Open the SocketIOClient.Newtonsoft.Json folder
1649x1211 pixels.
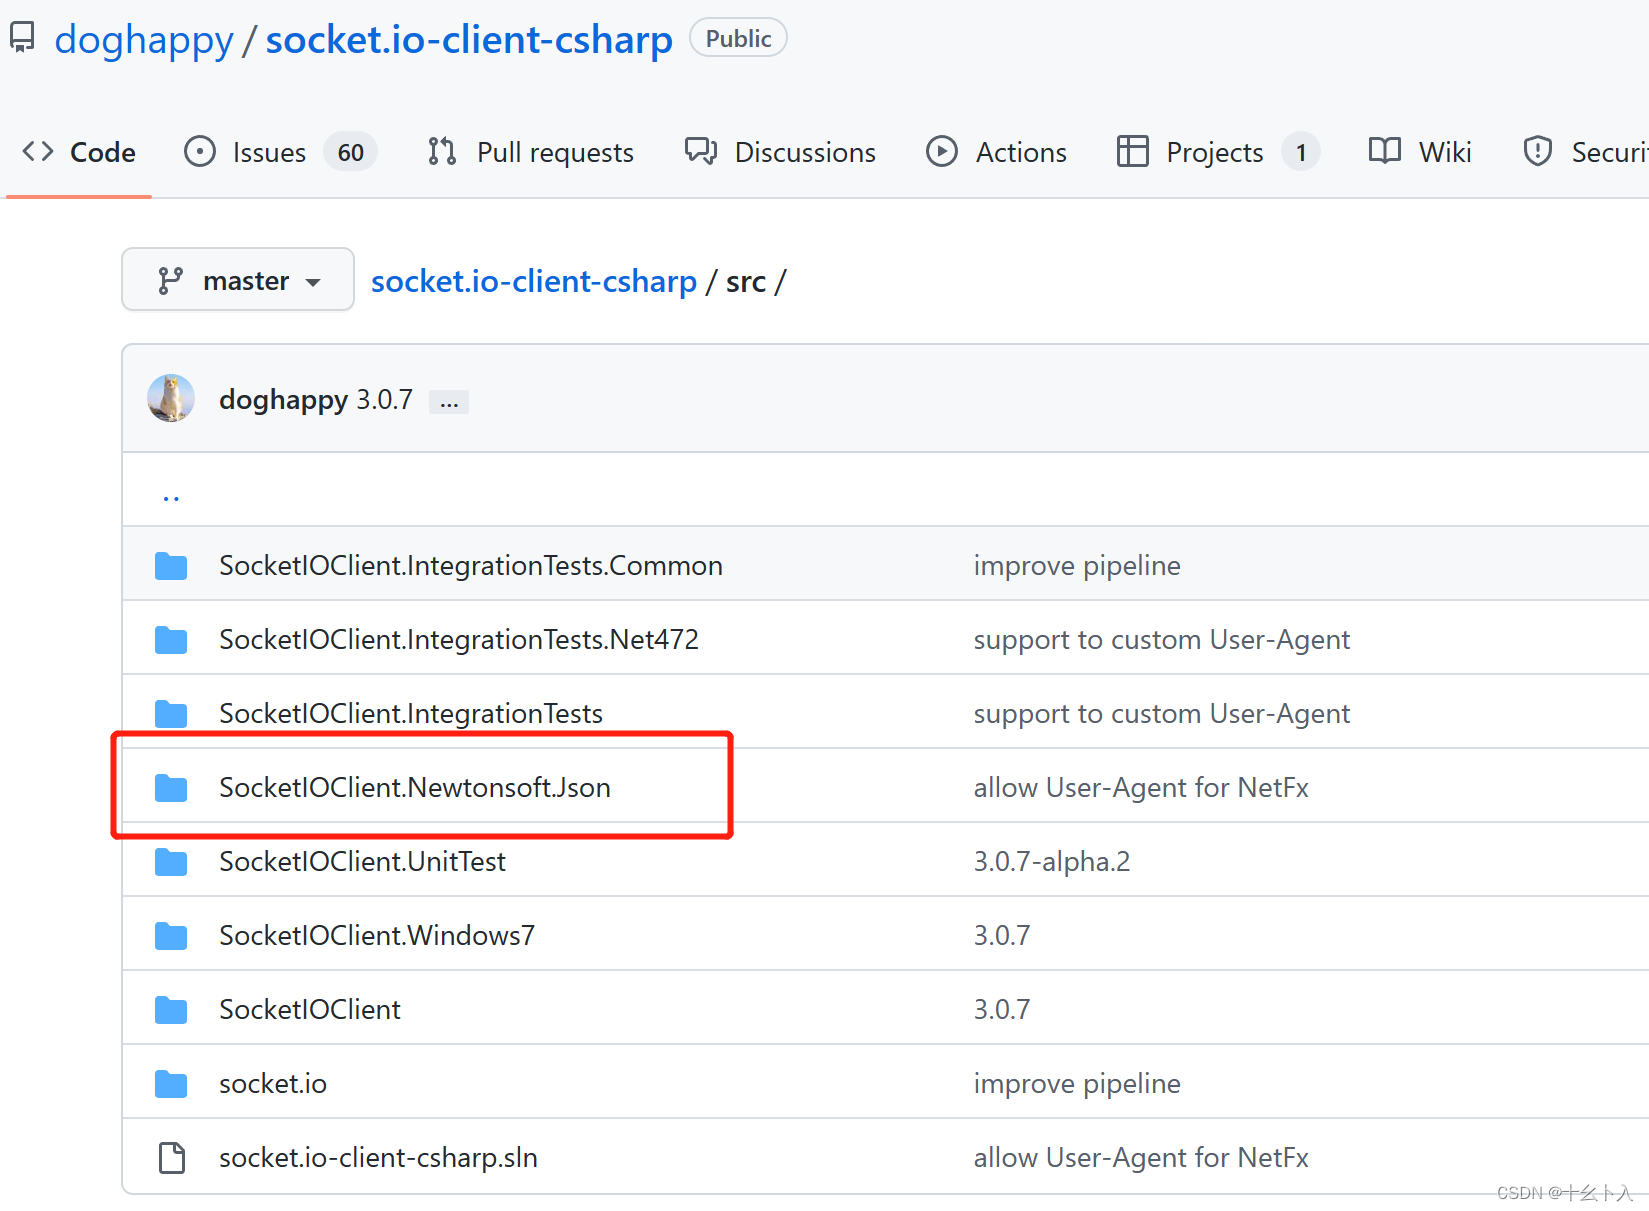pos(415,787)
